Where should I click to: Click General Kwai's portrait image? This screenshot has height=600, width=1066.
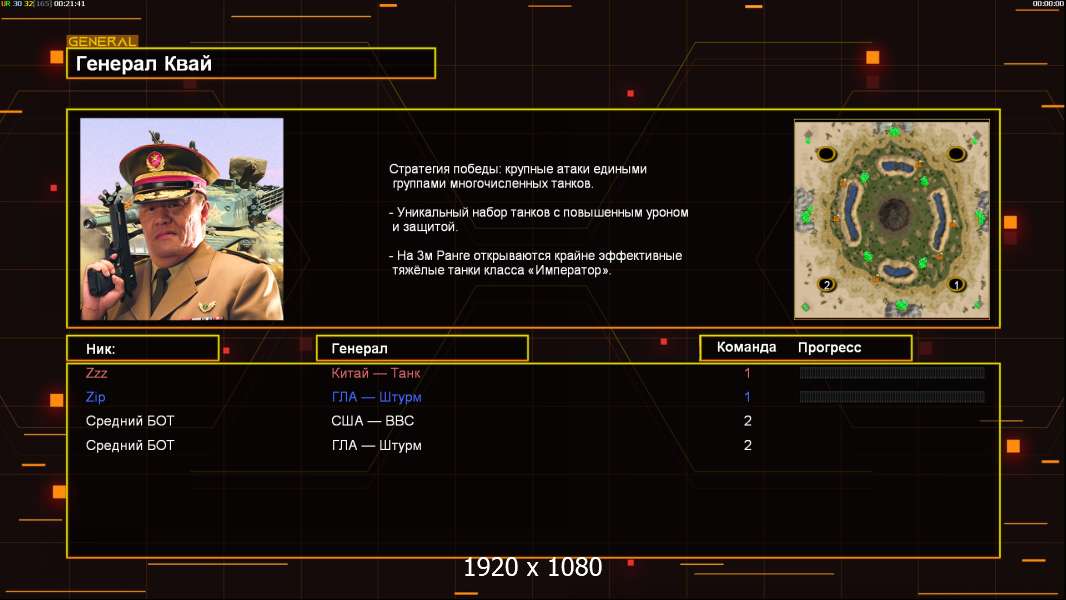click(x=182, y=219)
